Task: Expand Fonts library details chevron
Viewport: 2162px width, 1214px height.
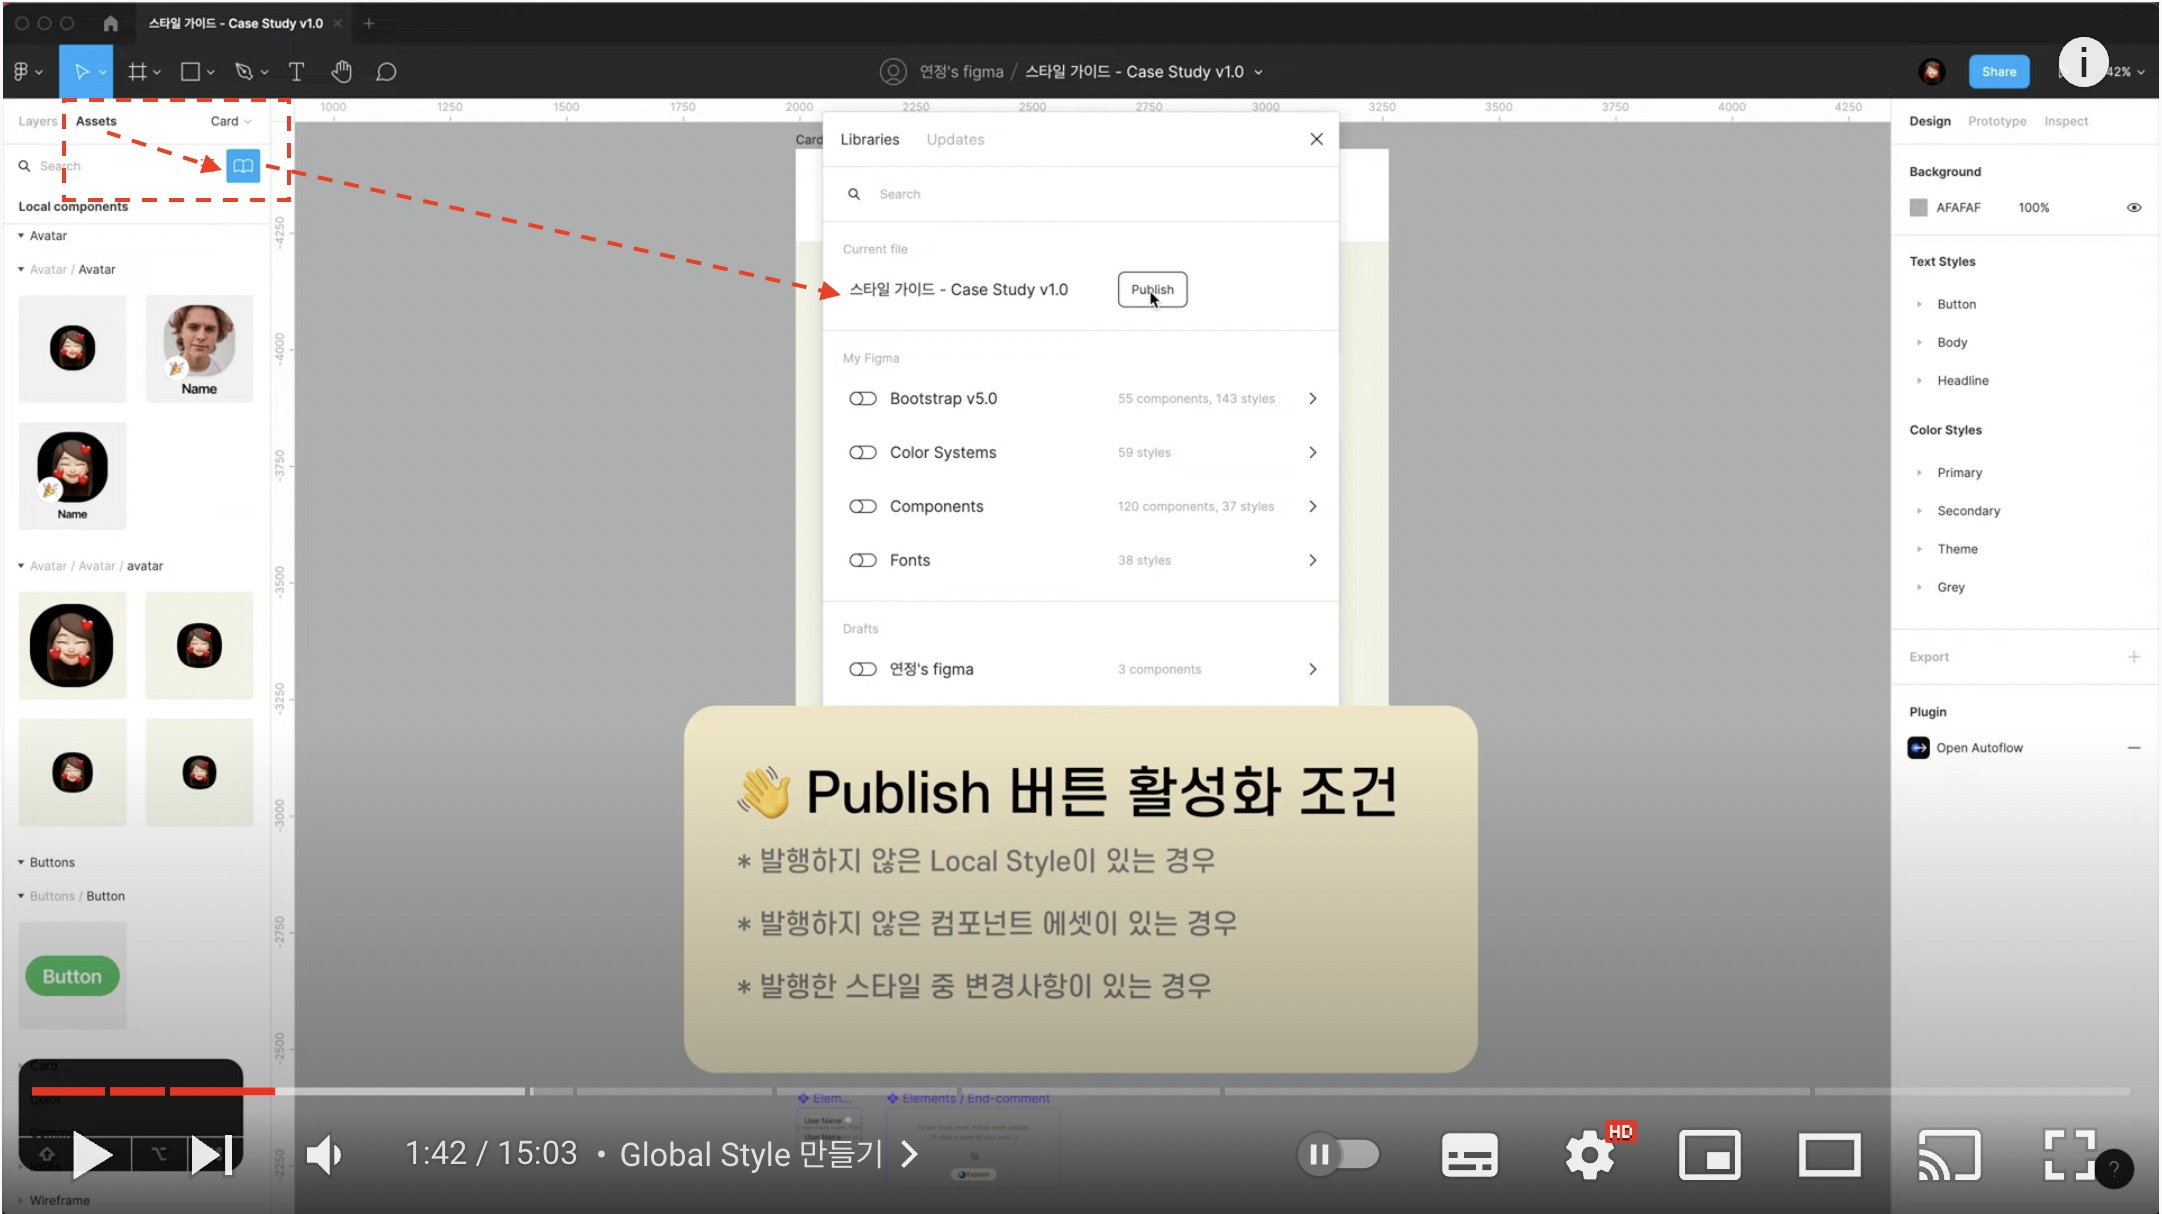Action: coord(1313,561)
